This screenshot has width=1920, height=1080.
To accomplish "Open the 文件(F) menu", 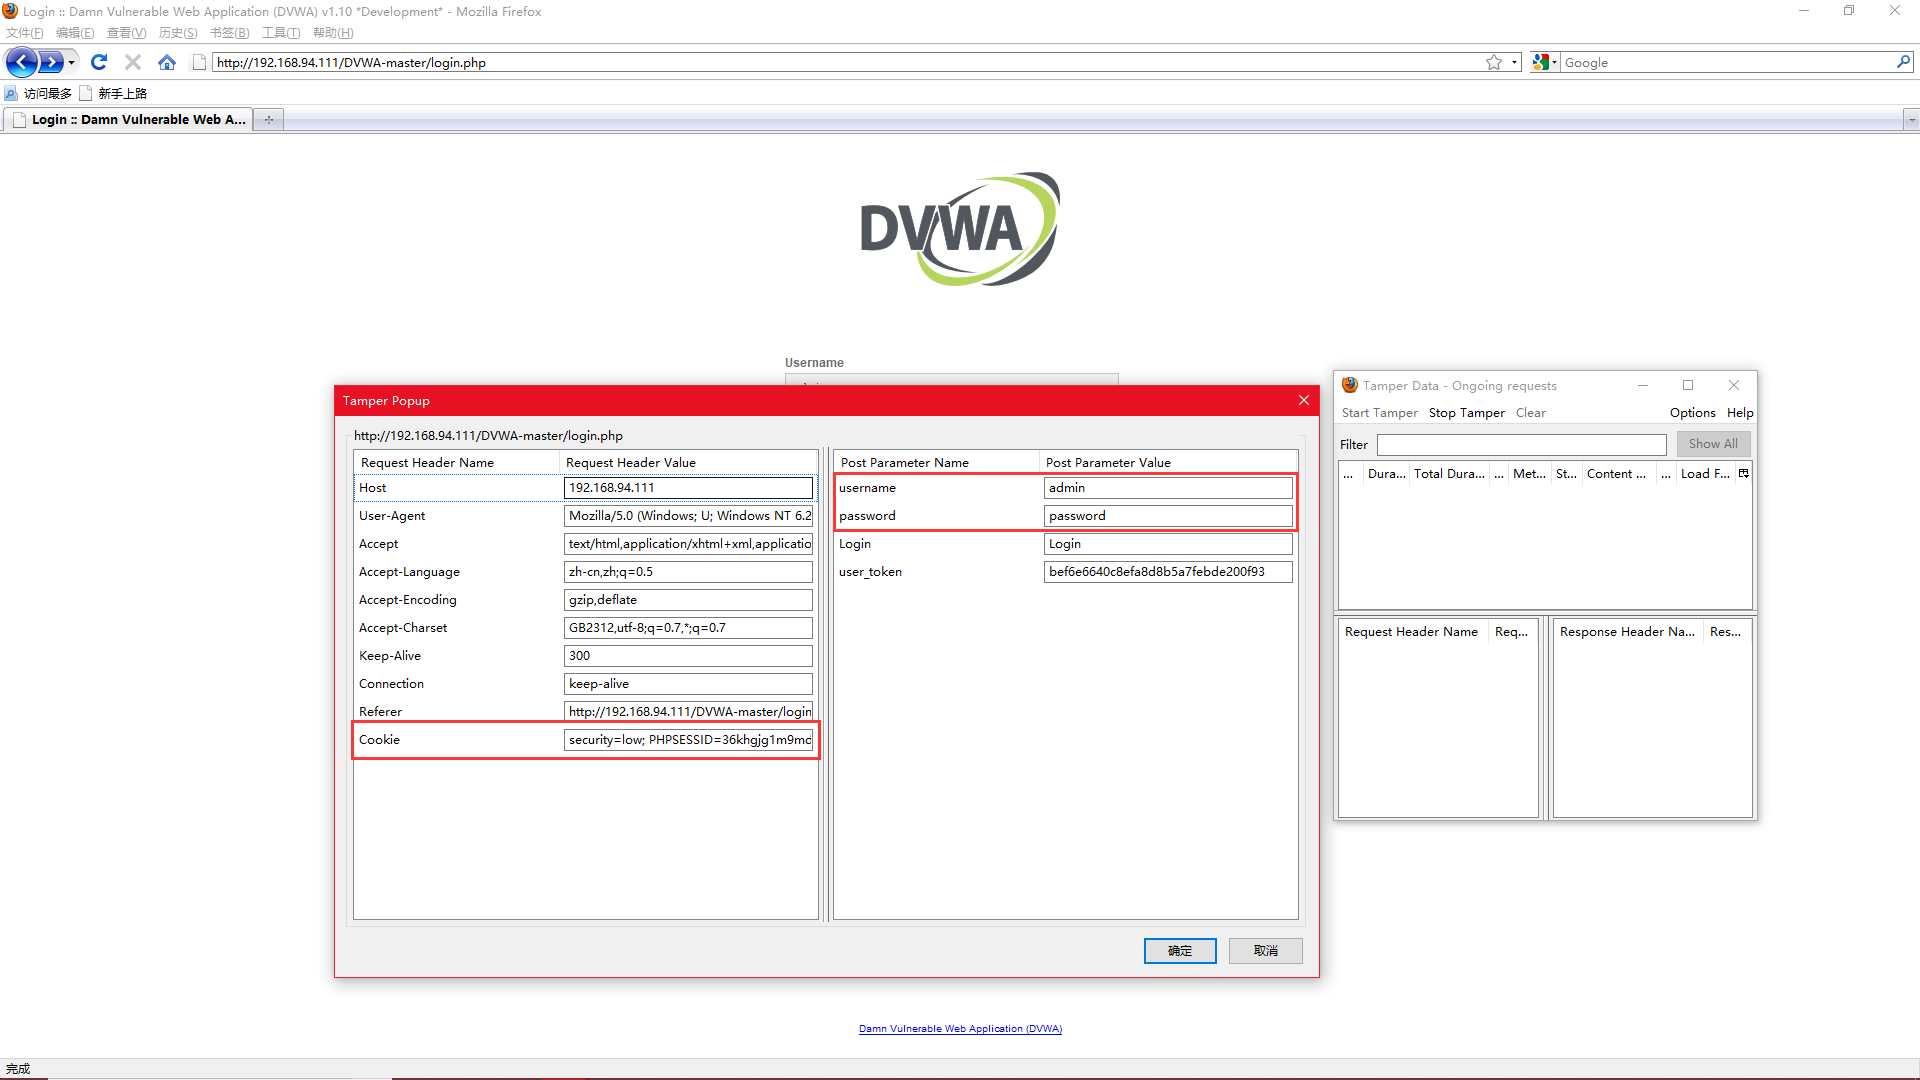I will click(x=25, y=33).
